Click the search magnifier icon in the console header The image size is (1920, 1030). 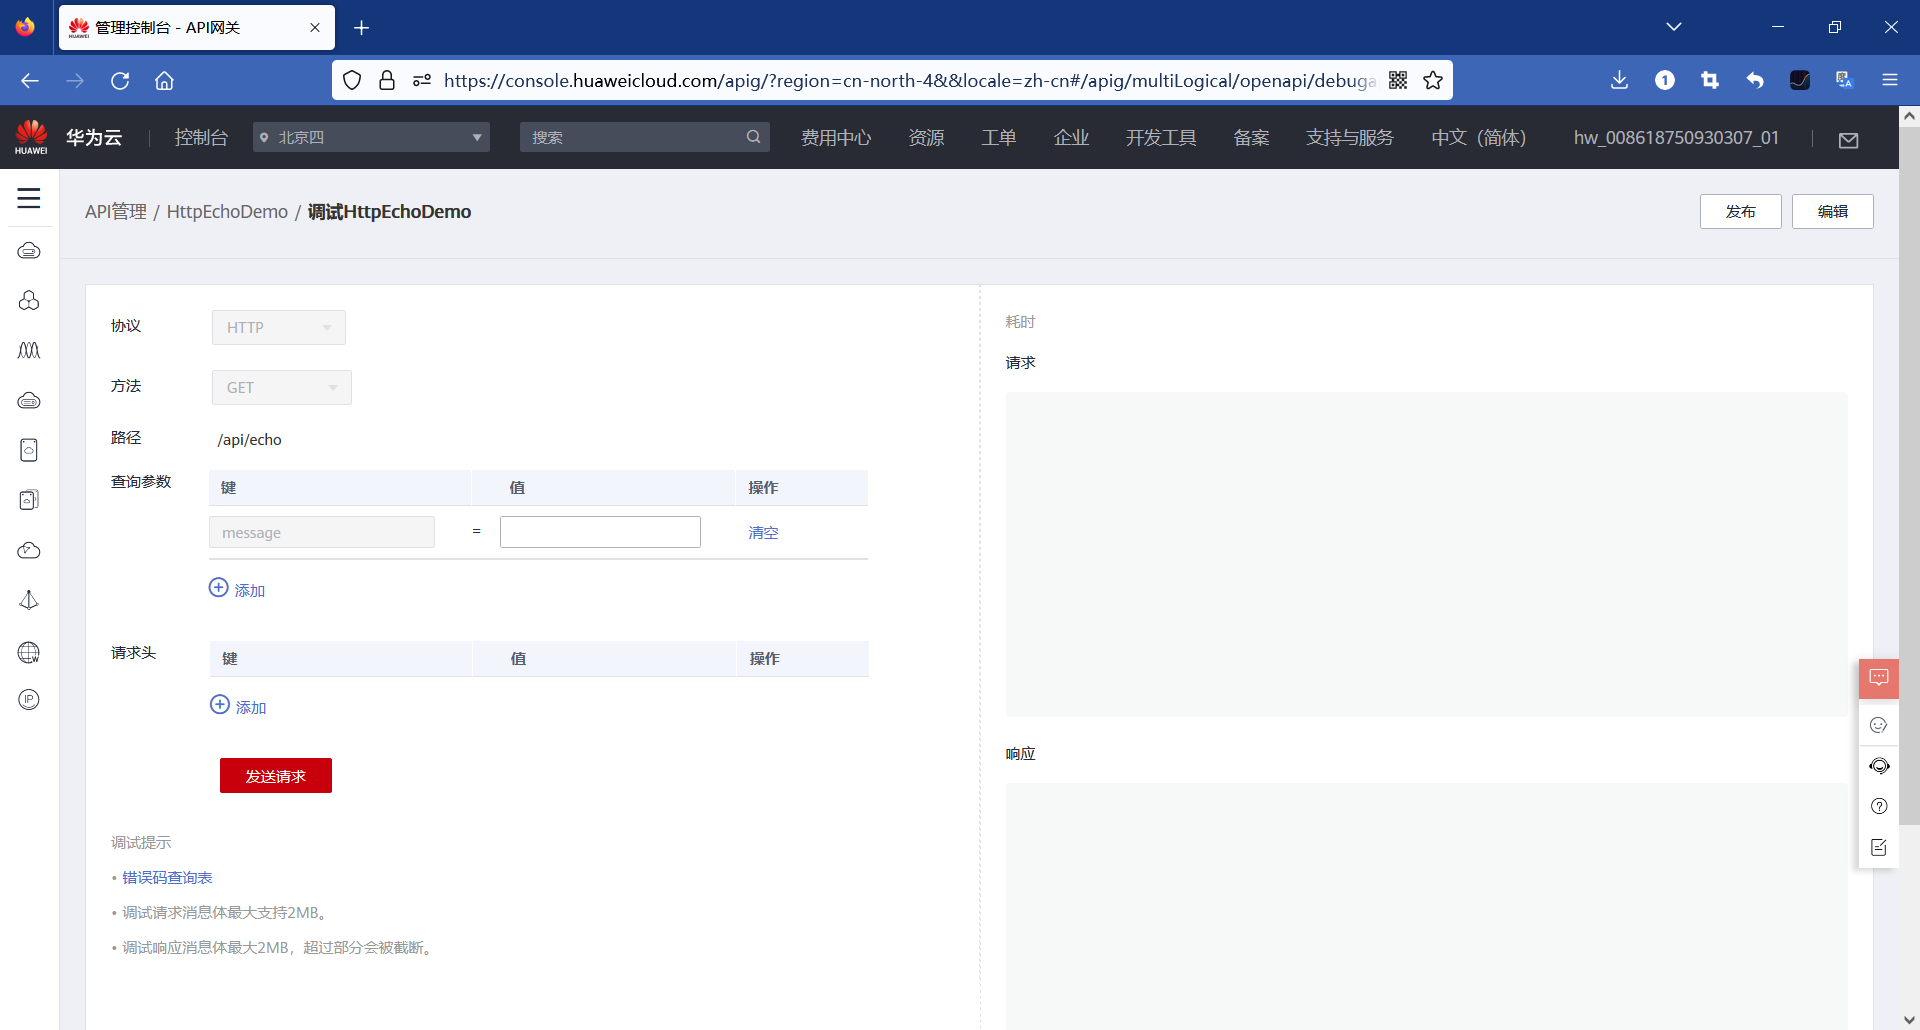point(753,137)
